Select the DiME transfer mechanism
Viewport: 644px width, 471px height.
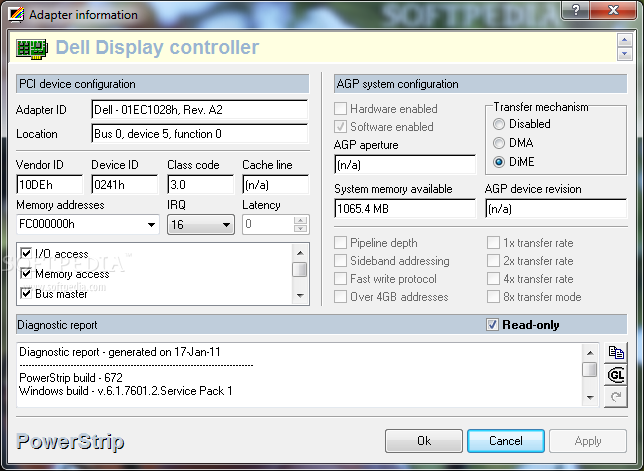coord(499,162)
